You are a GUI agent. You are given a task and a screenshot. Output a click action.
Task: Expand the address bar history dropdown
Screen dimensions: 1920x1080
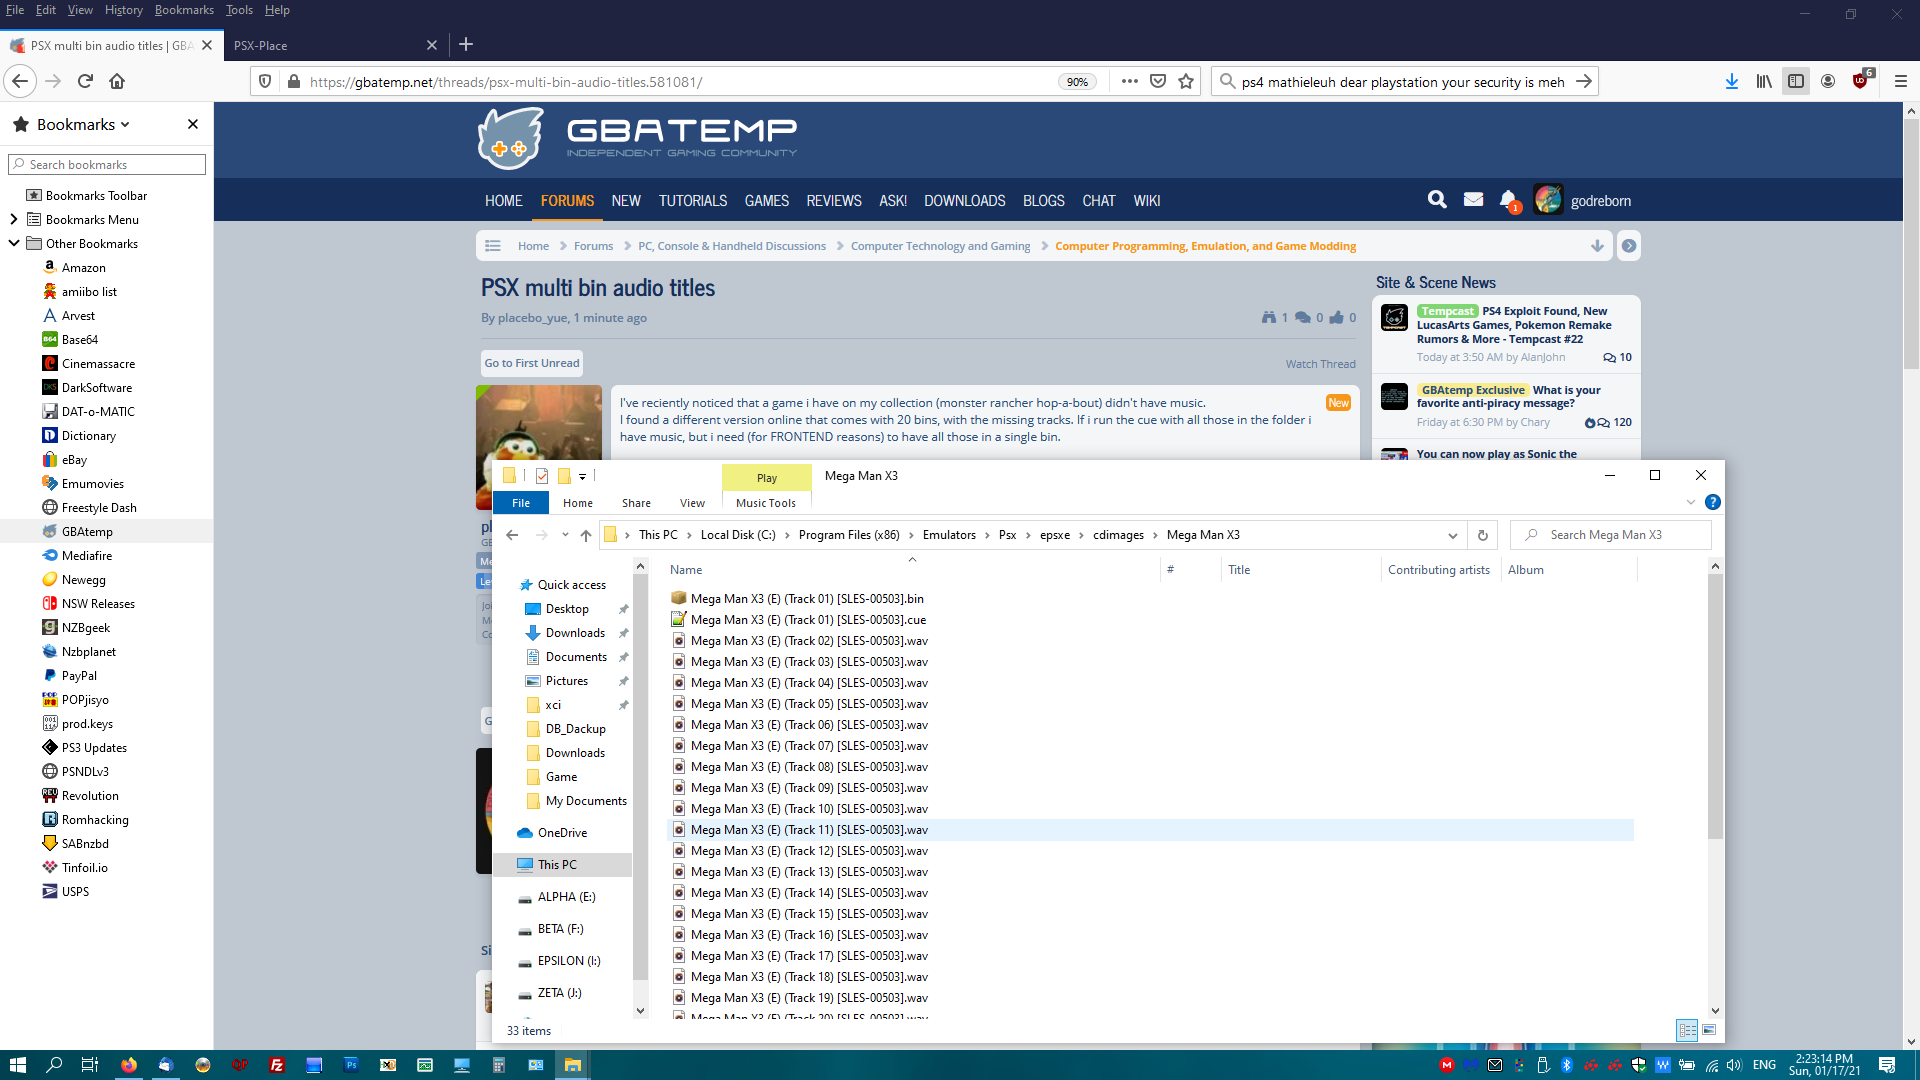(x=1452, y=535)
